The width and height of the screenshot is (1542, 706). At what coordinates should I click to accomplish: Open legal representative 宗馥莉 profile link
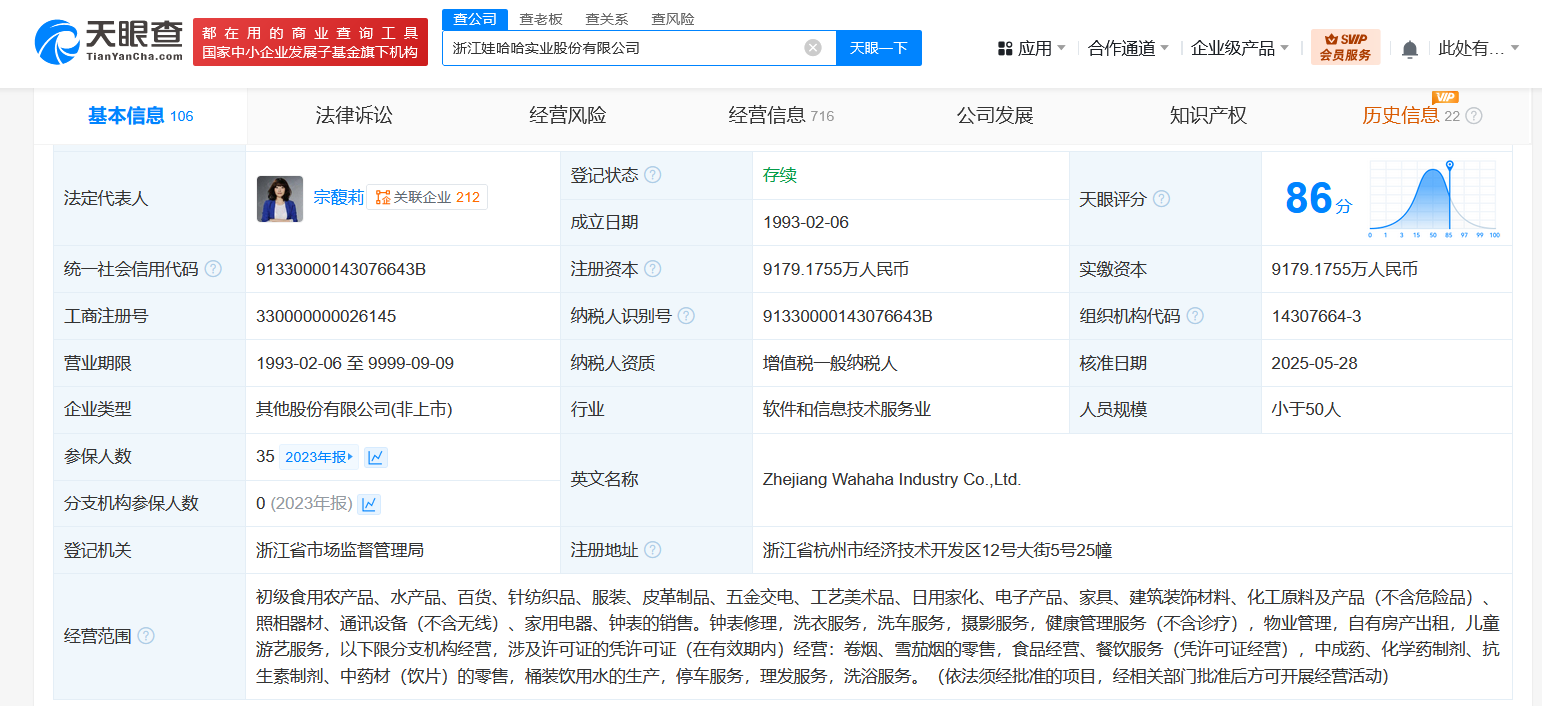pos(338,198)
